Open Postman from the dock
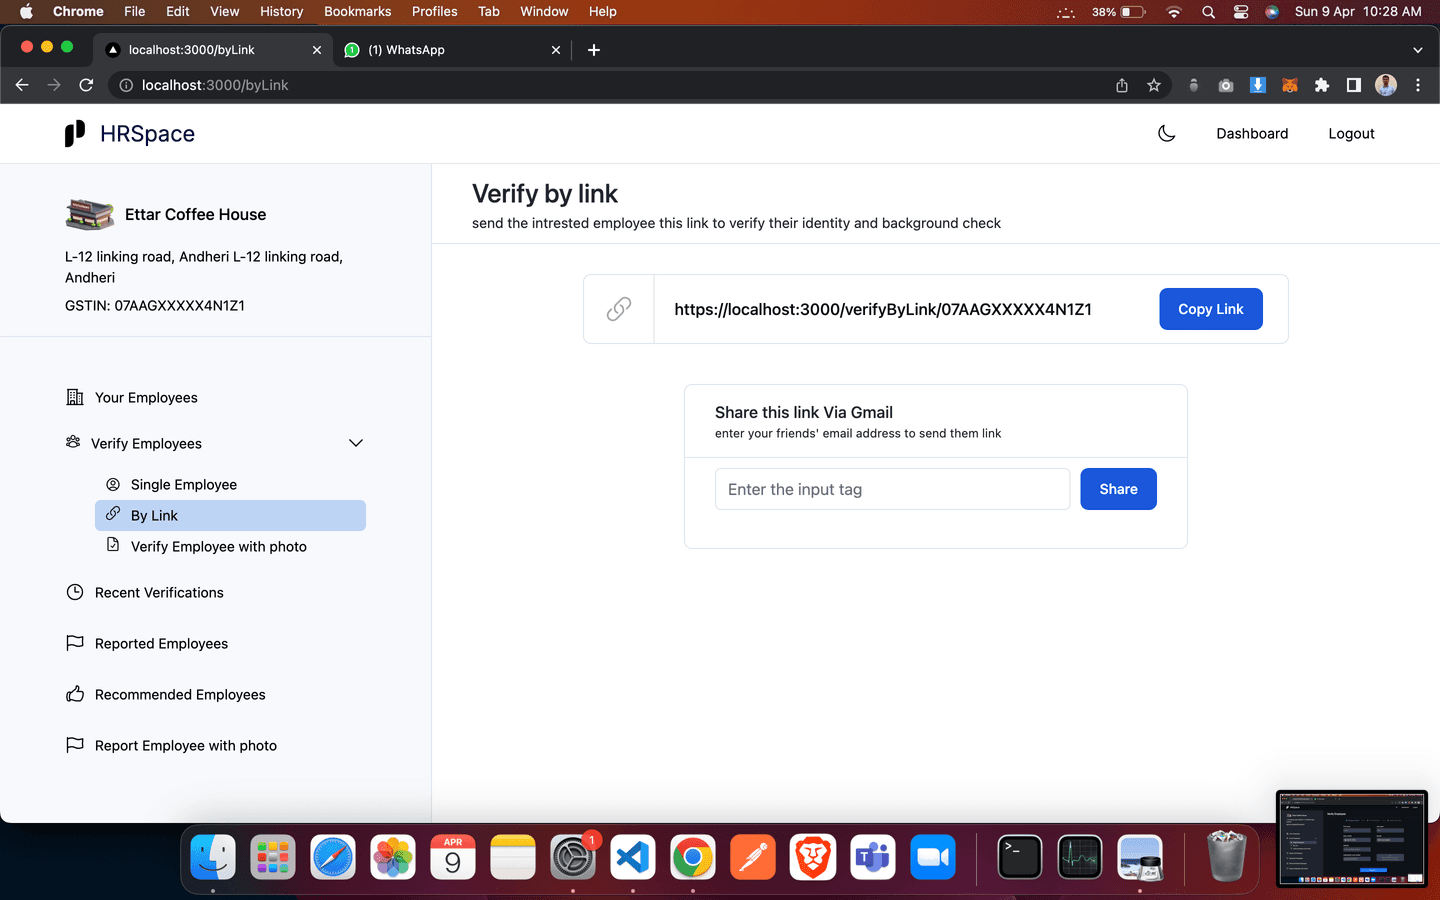Viewport: 1440px width, 900px height. [753, 857]
